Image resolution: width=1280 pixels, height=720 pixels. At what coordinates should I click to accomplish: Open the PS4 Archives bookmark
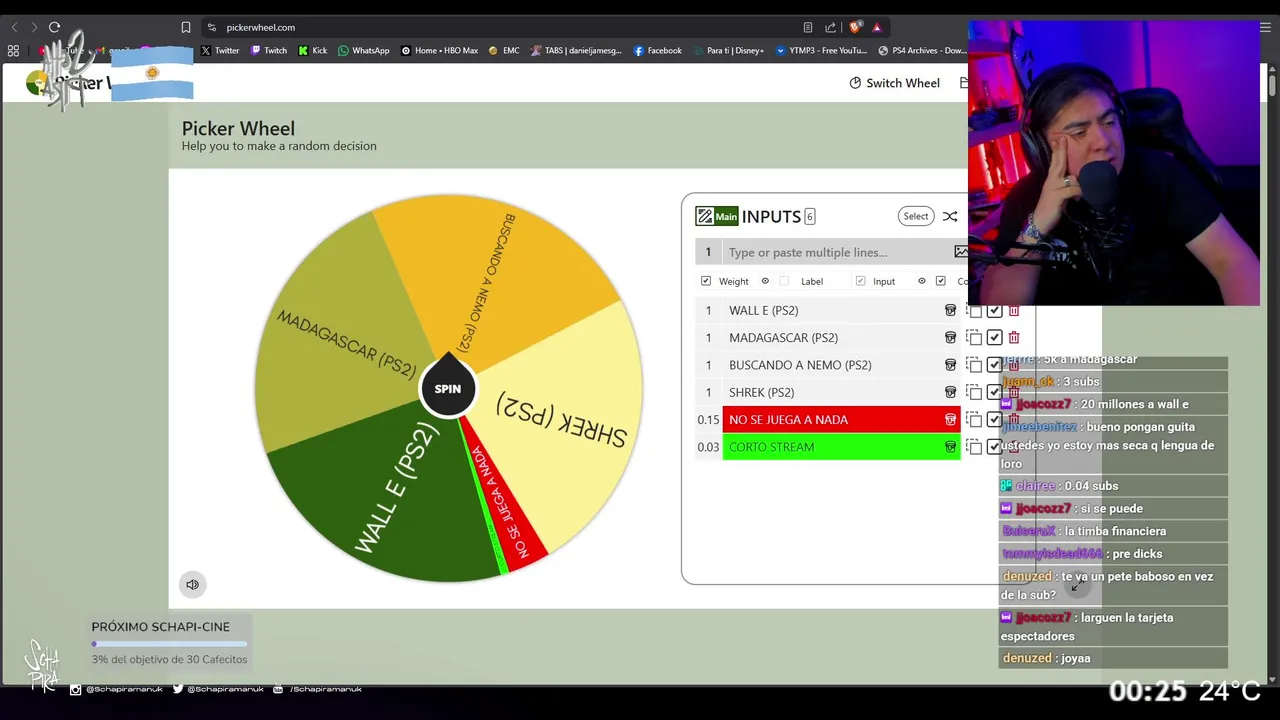pos(922,50)
